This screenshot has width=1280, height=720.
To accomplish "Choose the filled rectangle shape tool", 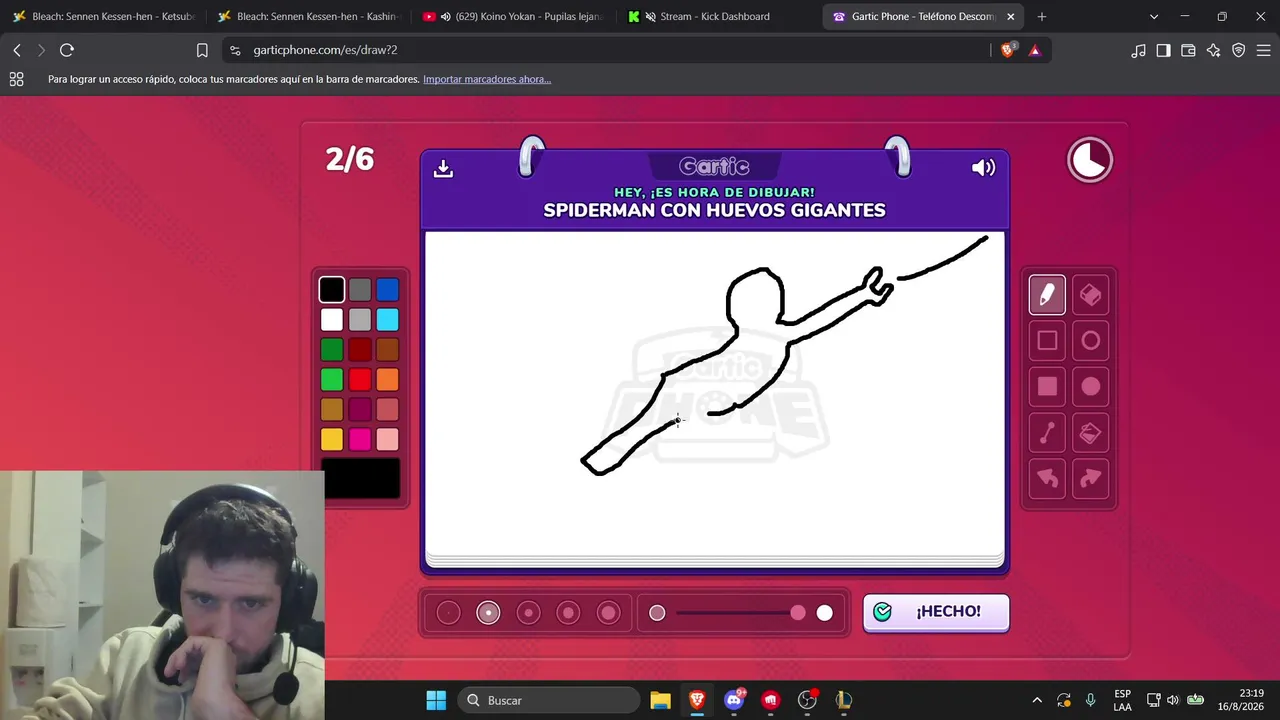I will pyautogui.click(x=1047, y=387).
